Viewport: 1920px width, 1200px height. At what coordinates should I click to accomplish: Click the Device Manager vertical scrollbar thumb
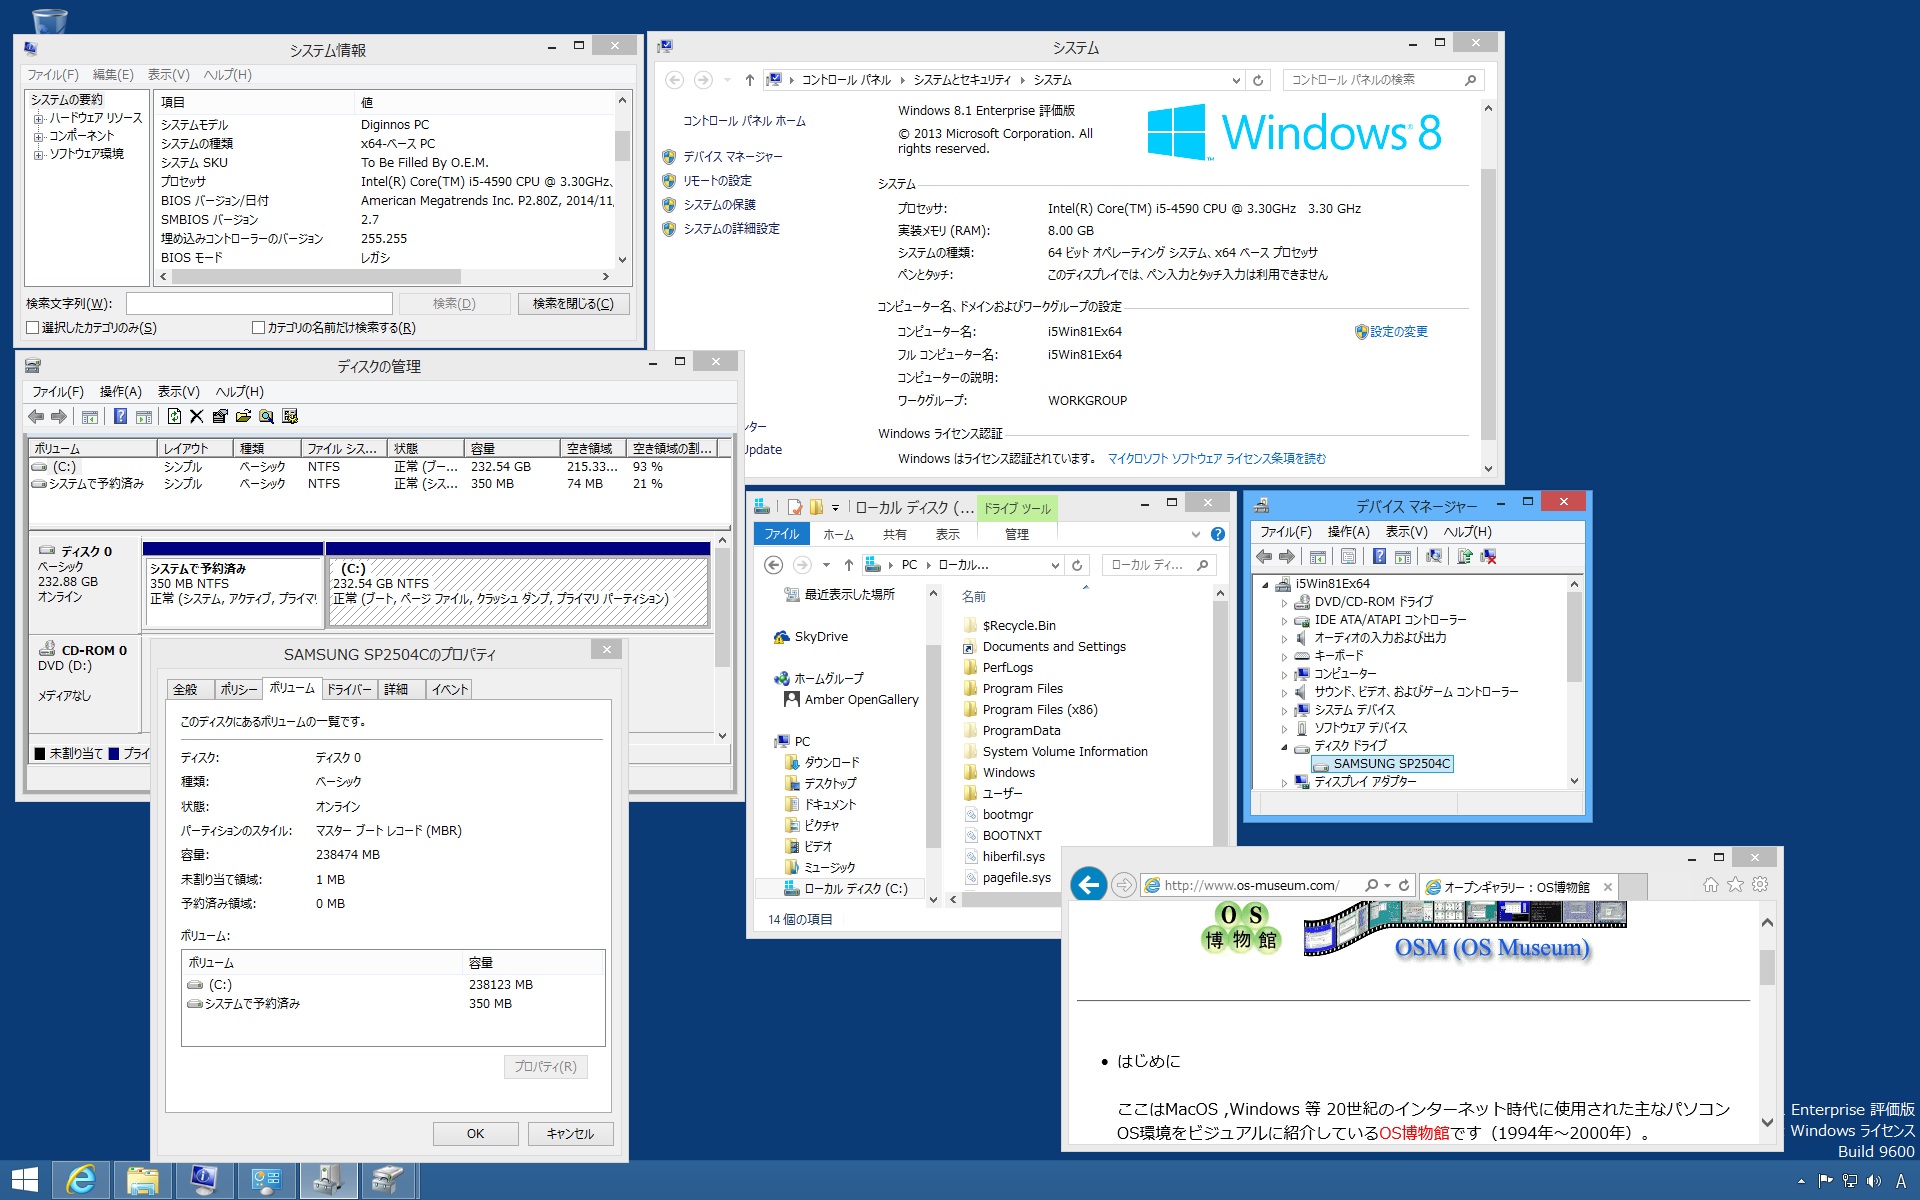pyautogui.click(x=1574, y=636)
